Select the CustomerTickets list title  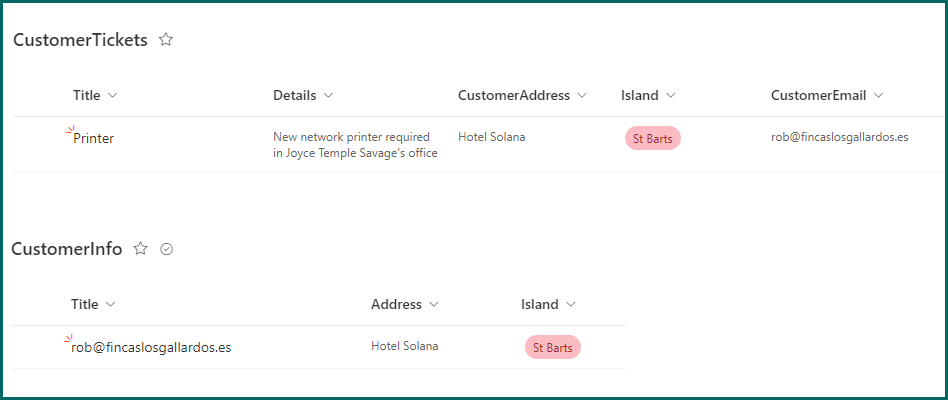click(80, 40)
